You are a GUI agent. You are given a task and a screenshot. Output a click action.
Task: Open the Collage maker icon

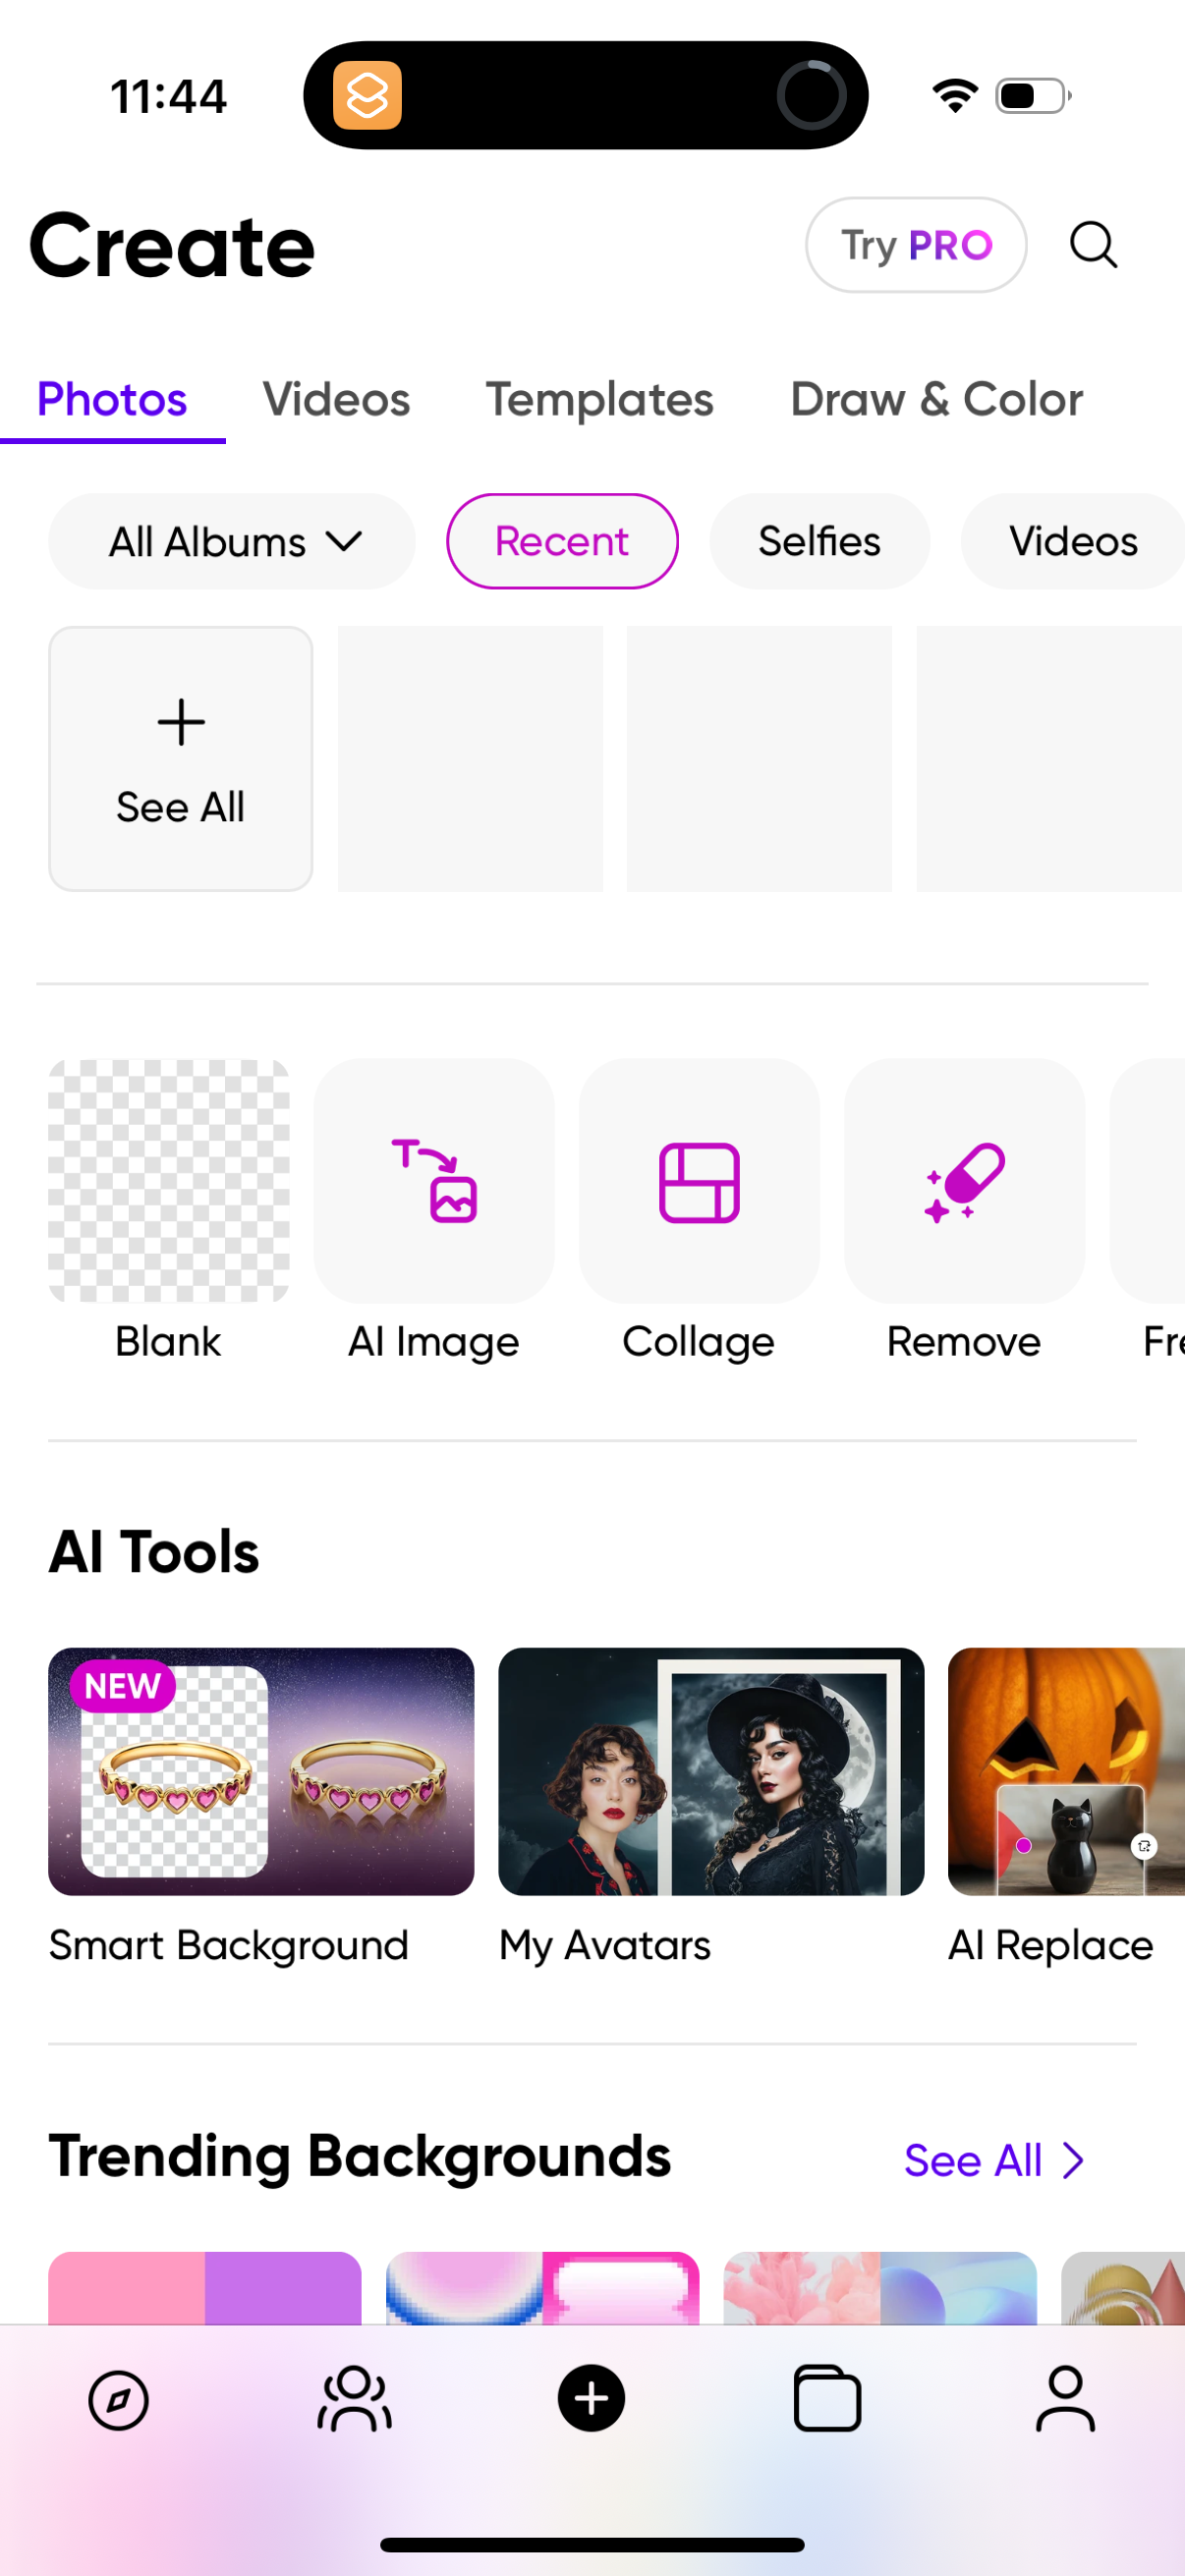[699, 1182]
